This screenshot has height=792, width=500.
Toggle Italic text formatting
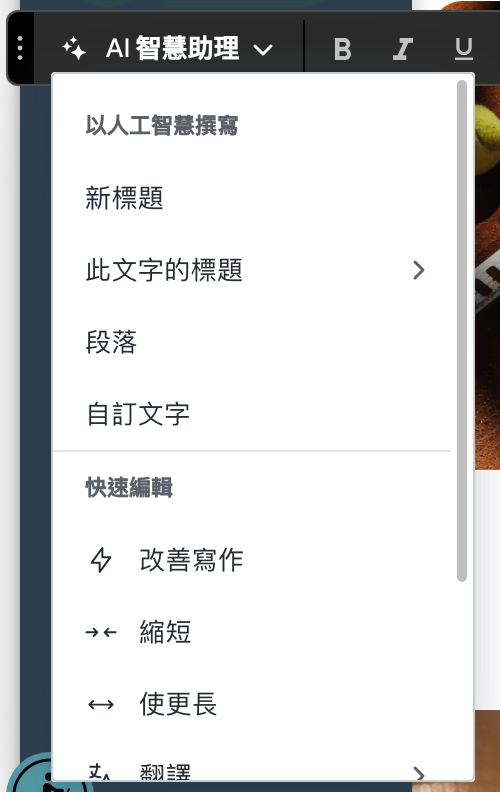pos(403,49)
